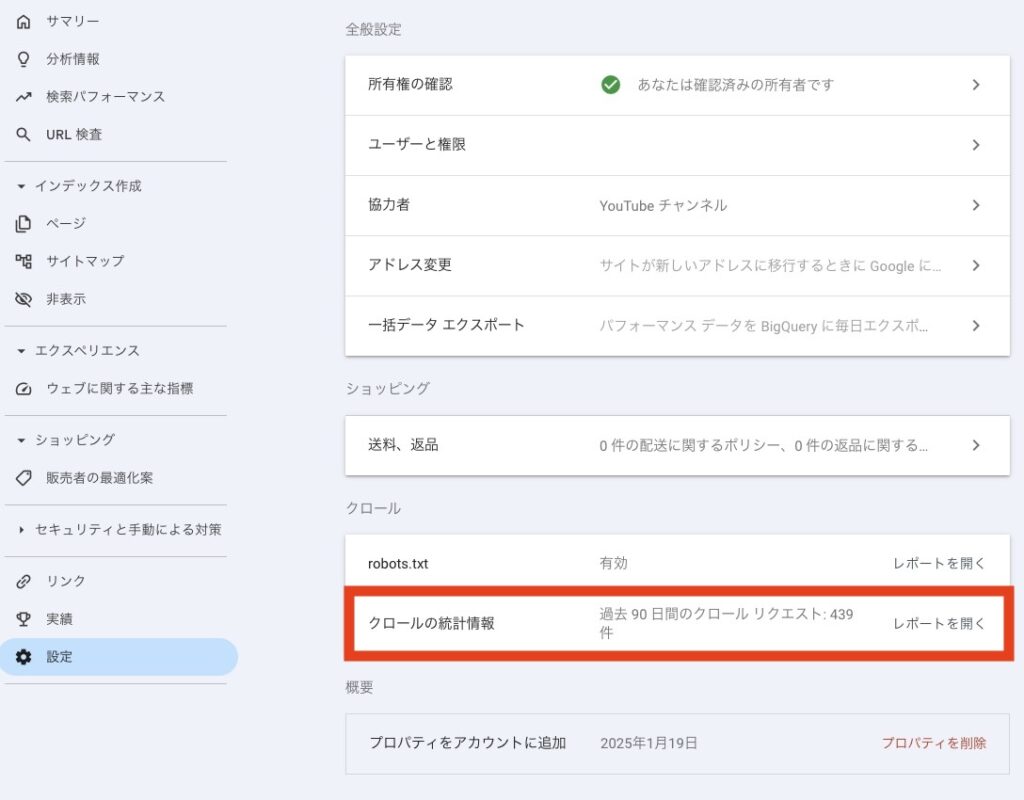
Task: Click the 検索パフォーマンス trend icon
Action: coord(24,97)
